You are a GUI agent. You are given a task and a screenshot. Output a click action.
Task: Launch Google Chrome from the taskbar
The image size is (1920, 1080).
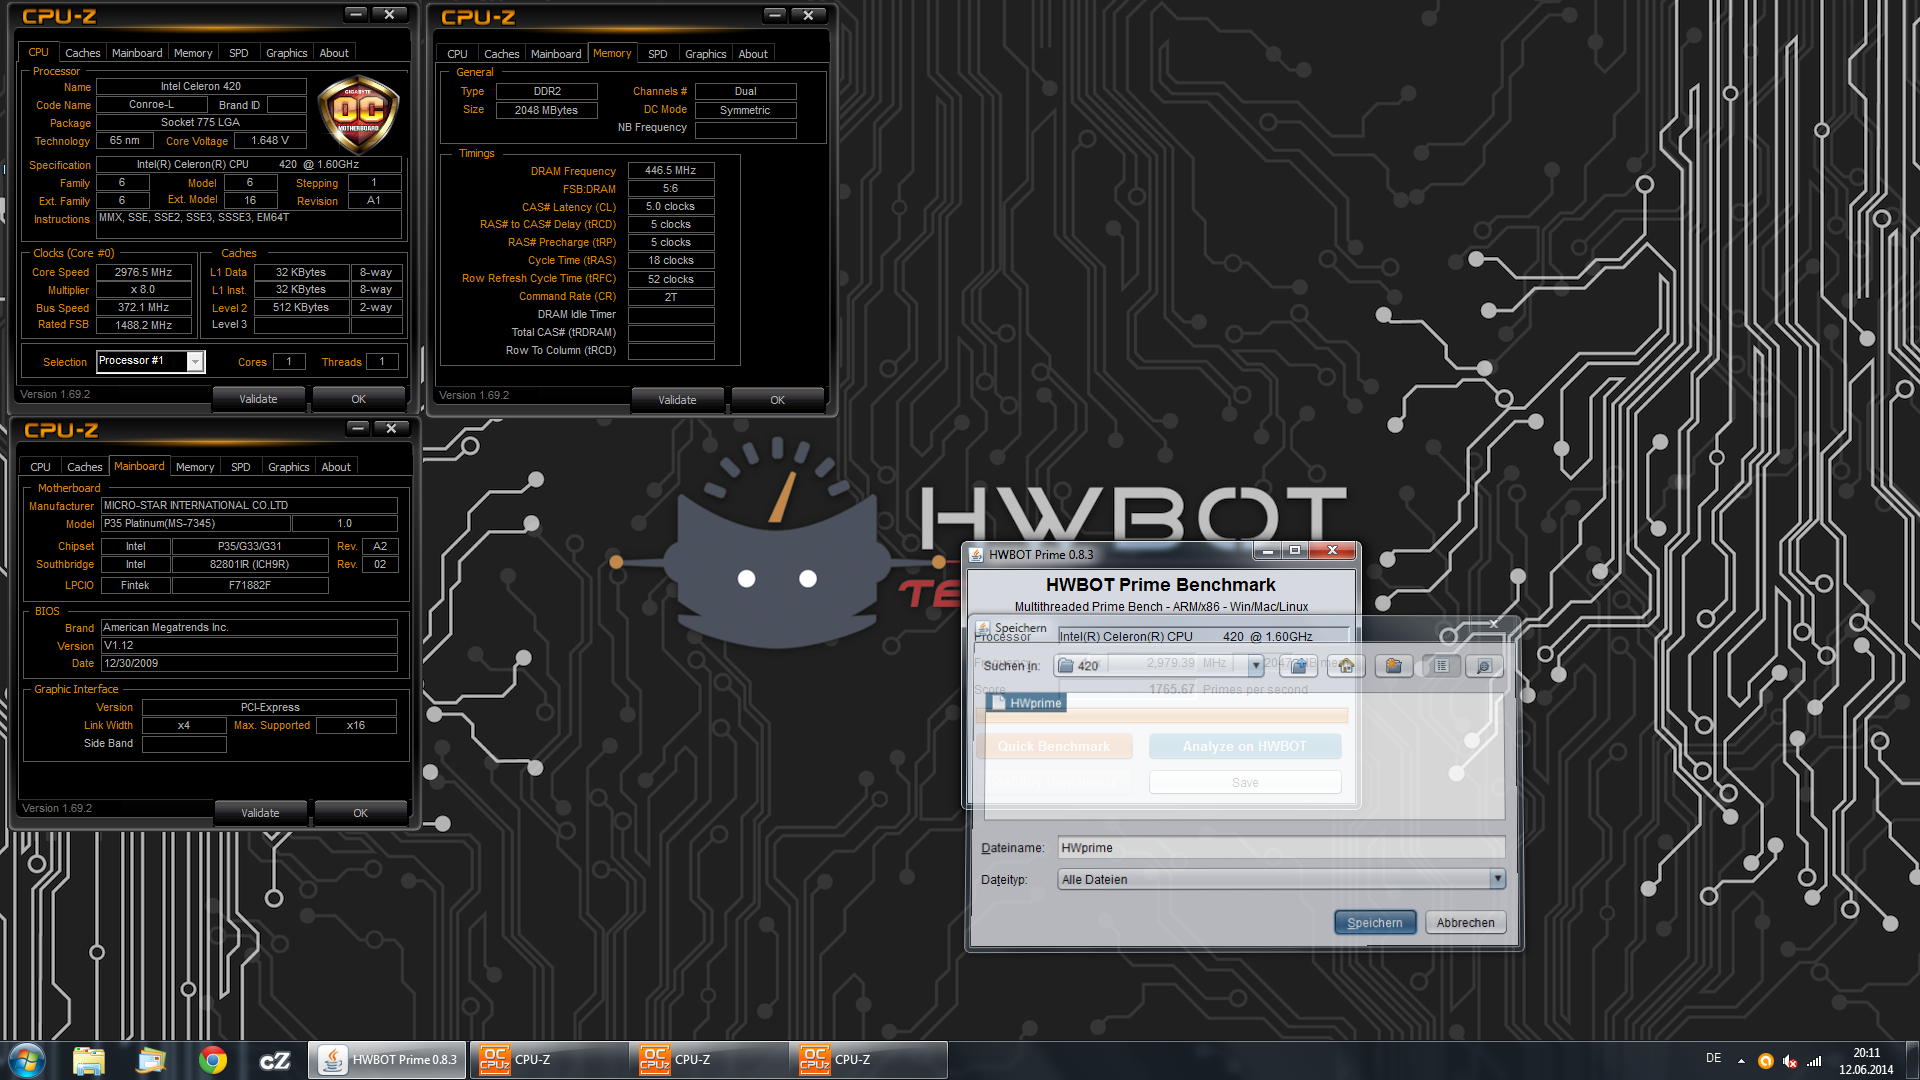click(213, 1060)
